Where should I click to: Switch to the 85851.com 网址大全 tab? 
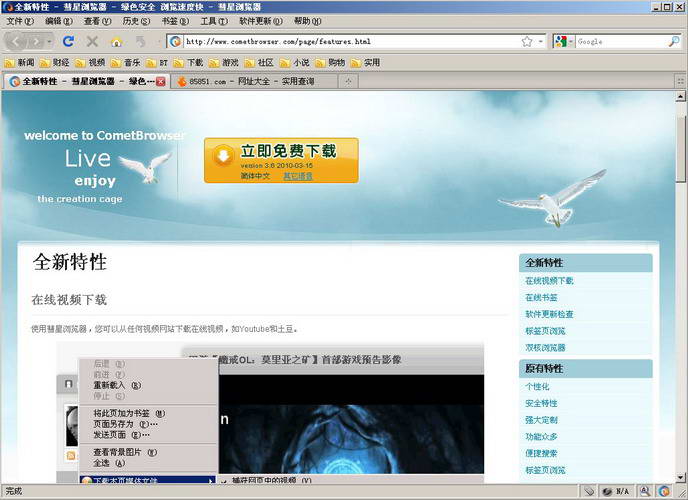point(254,82)
